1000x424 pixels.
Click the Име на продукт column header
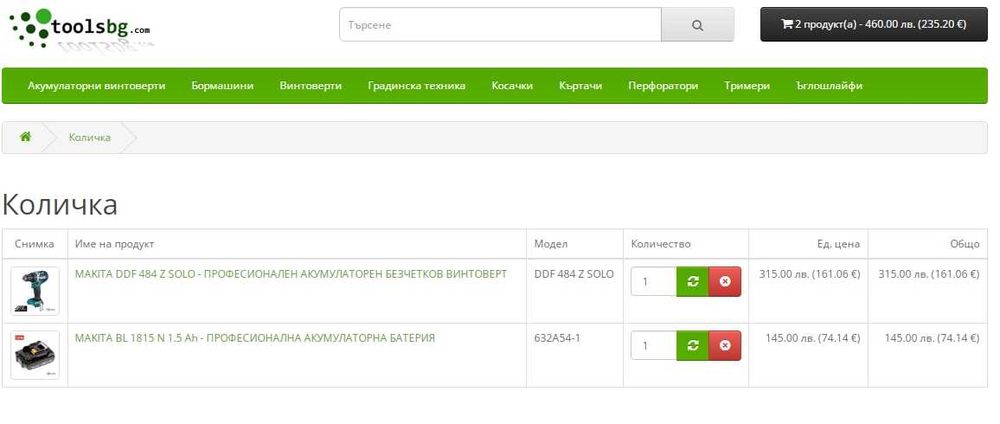(114, 244)
